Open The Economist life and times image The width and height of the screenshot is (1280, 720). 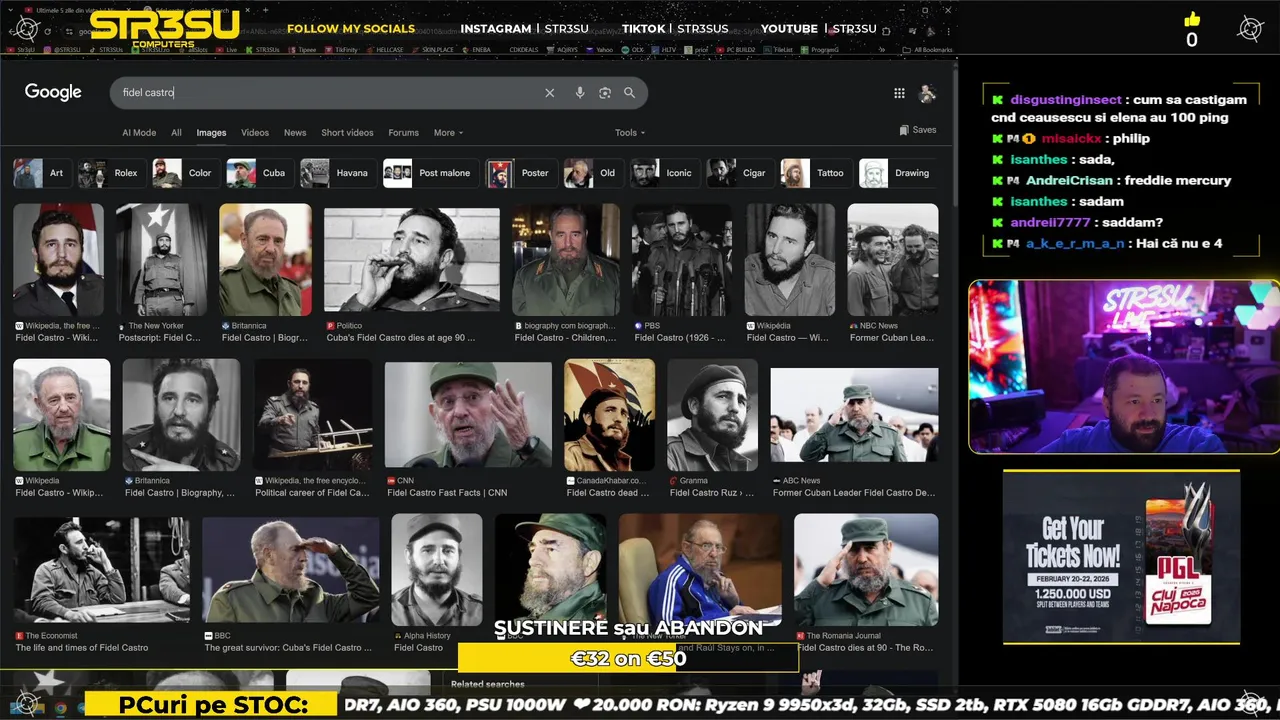click(101, 570)
